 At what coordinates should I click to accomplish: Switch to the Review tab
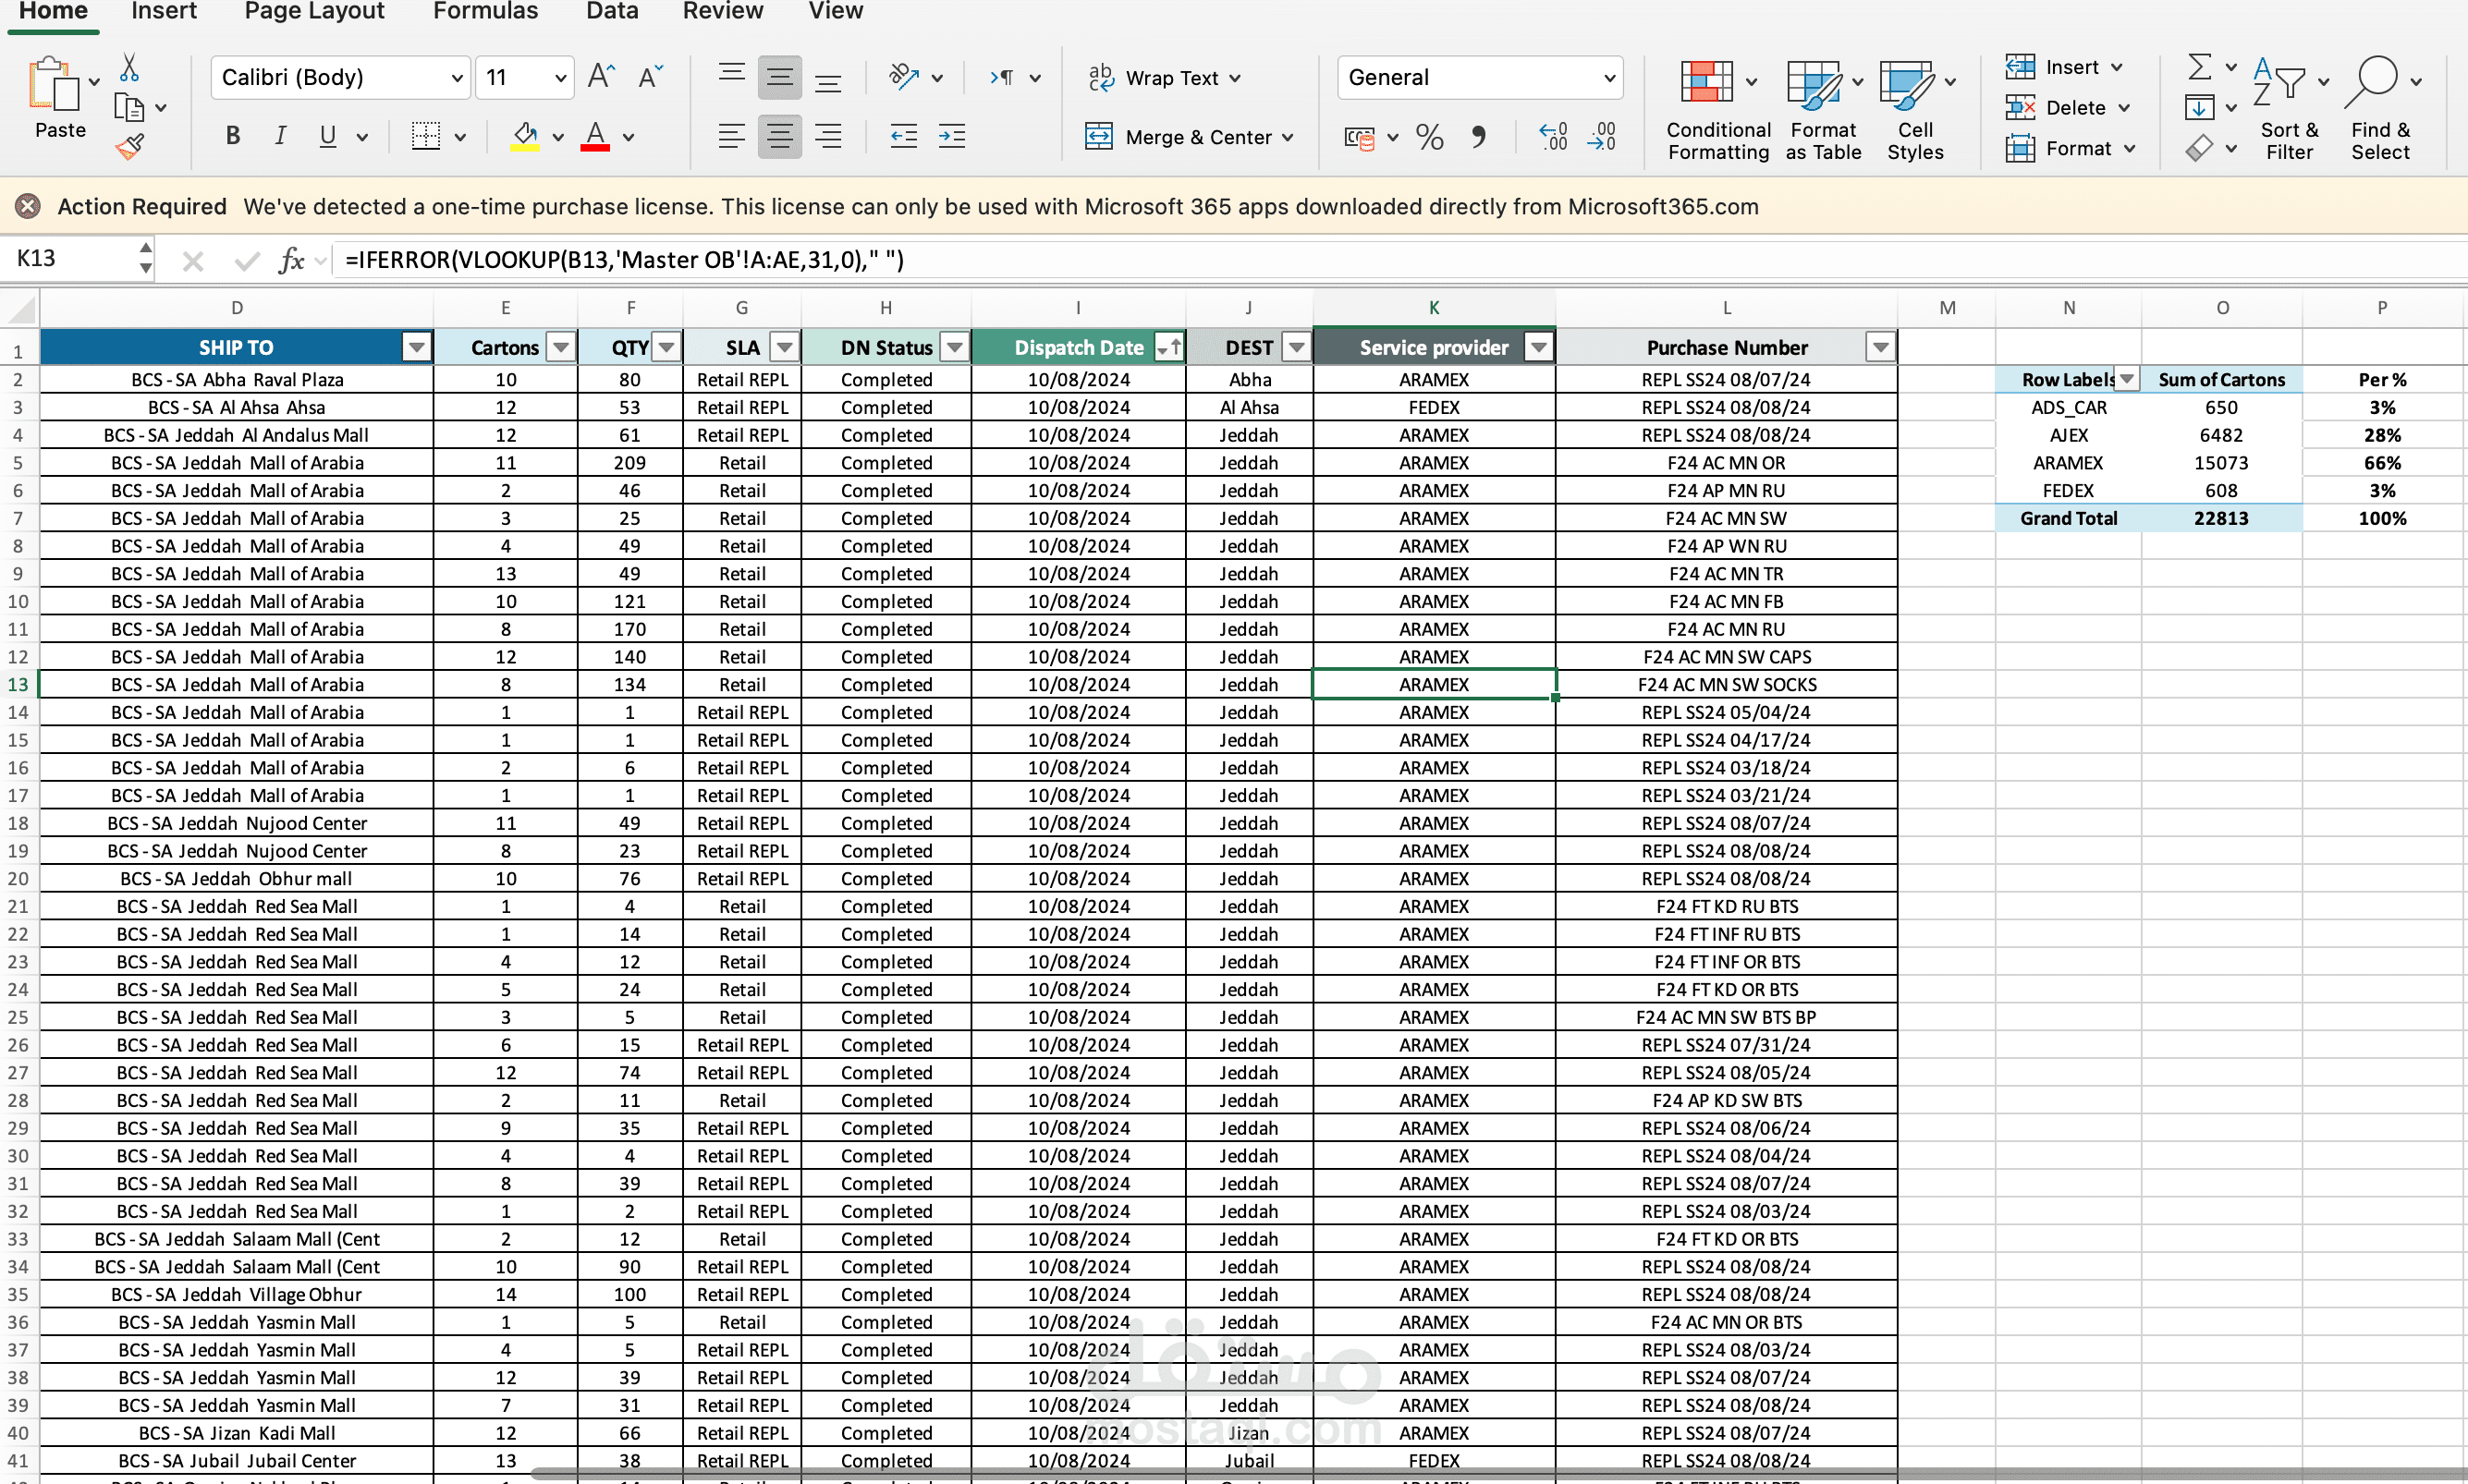pos(722,11)
